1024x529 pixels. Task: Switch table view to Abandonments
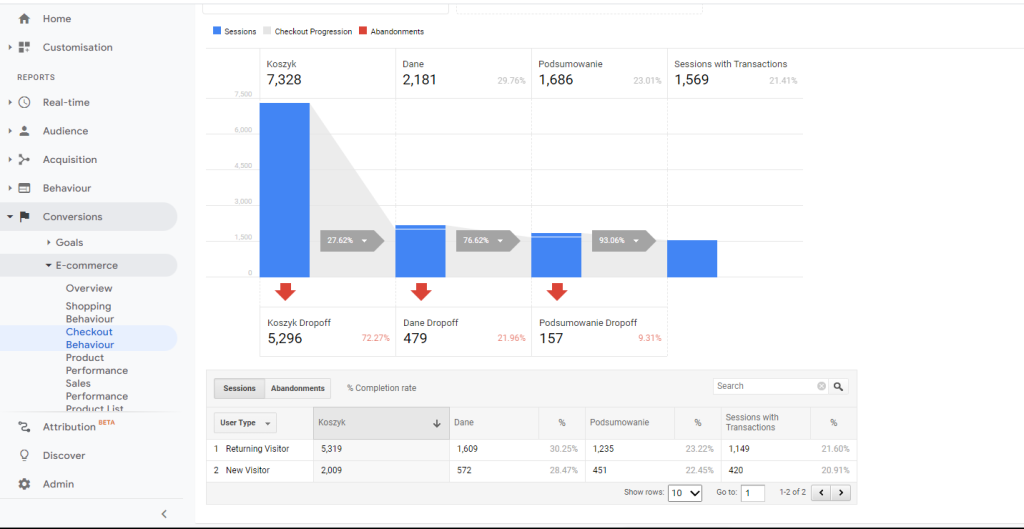point(297,388)
